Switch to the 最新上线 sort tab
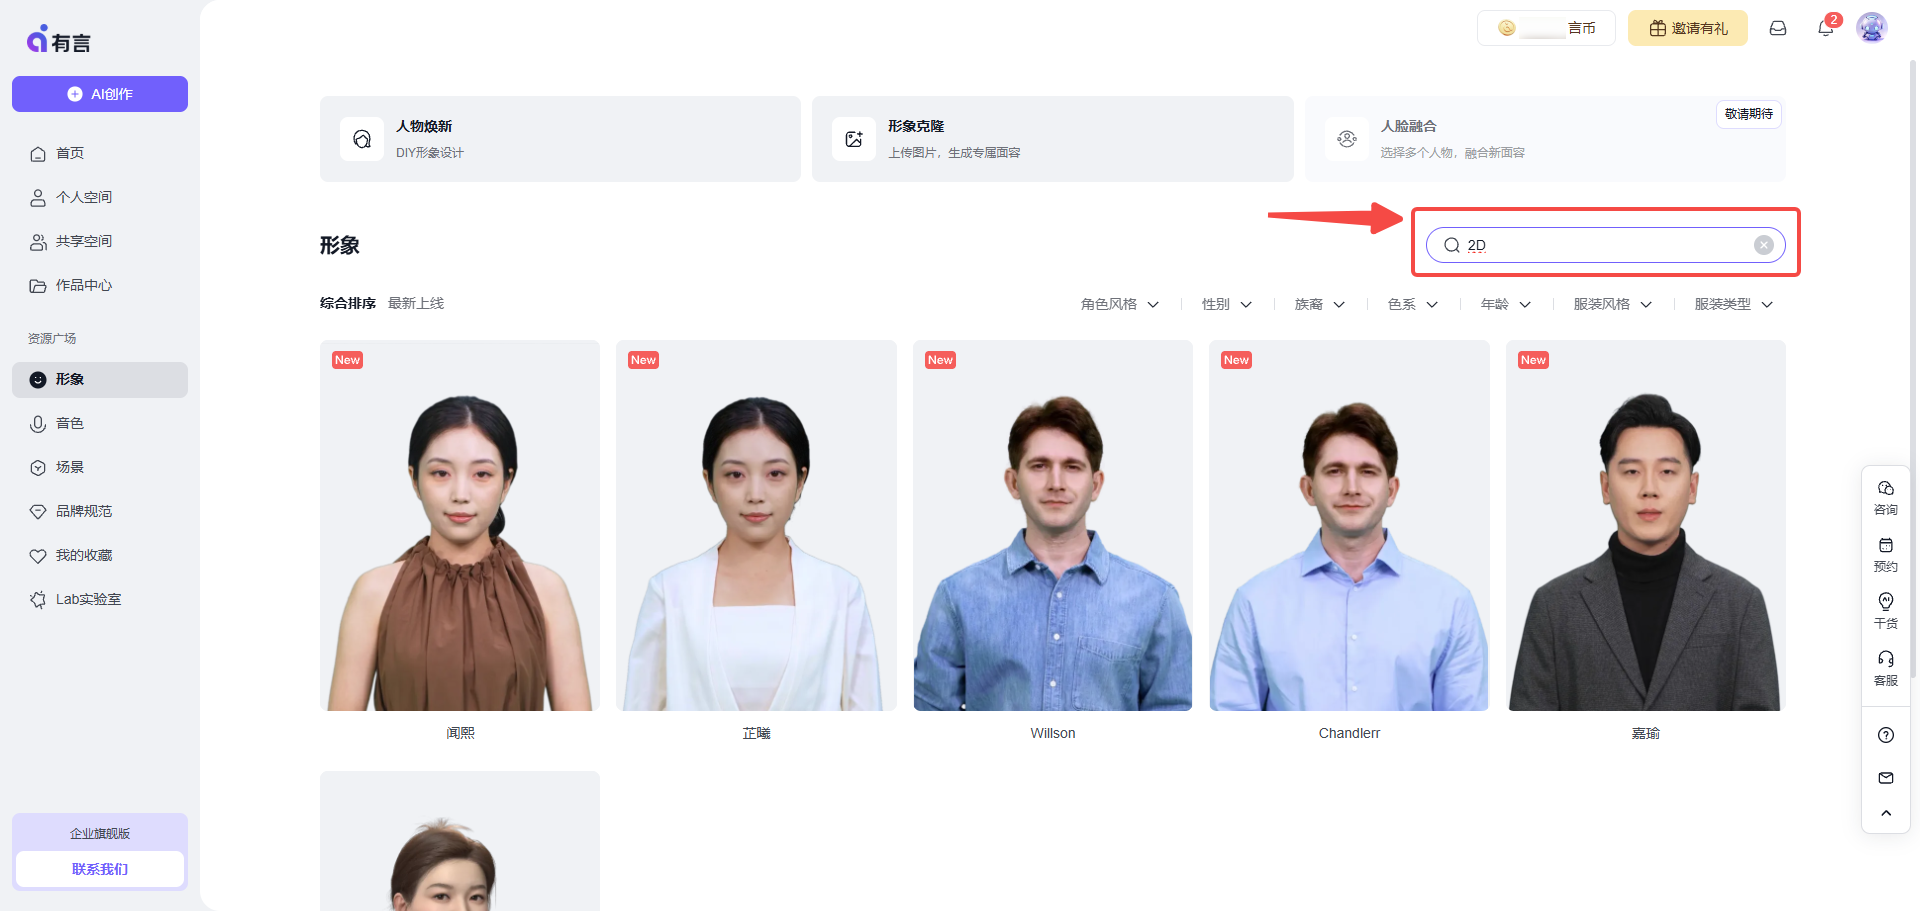Viewport: 1920px width, 911px height. 416,303
